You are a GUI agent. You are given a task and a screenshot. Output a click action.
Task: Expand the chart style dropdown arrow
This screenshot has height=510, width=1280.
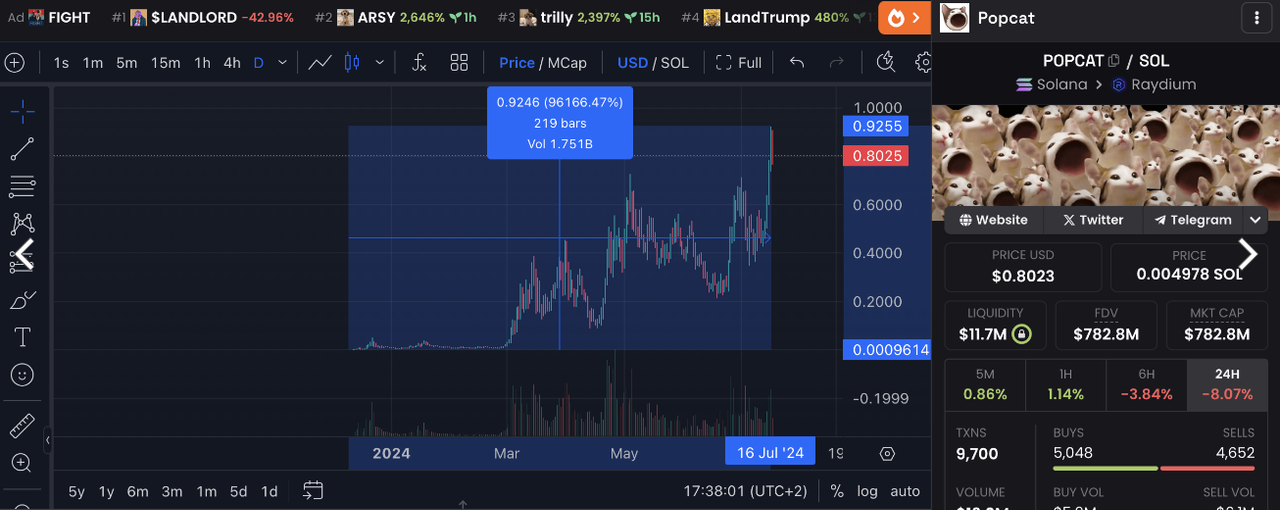pos(379,63)
